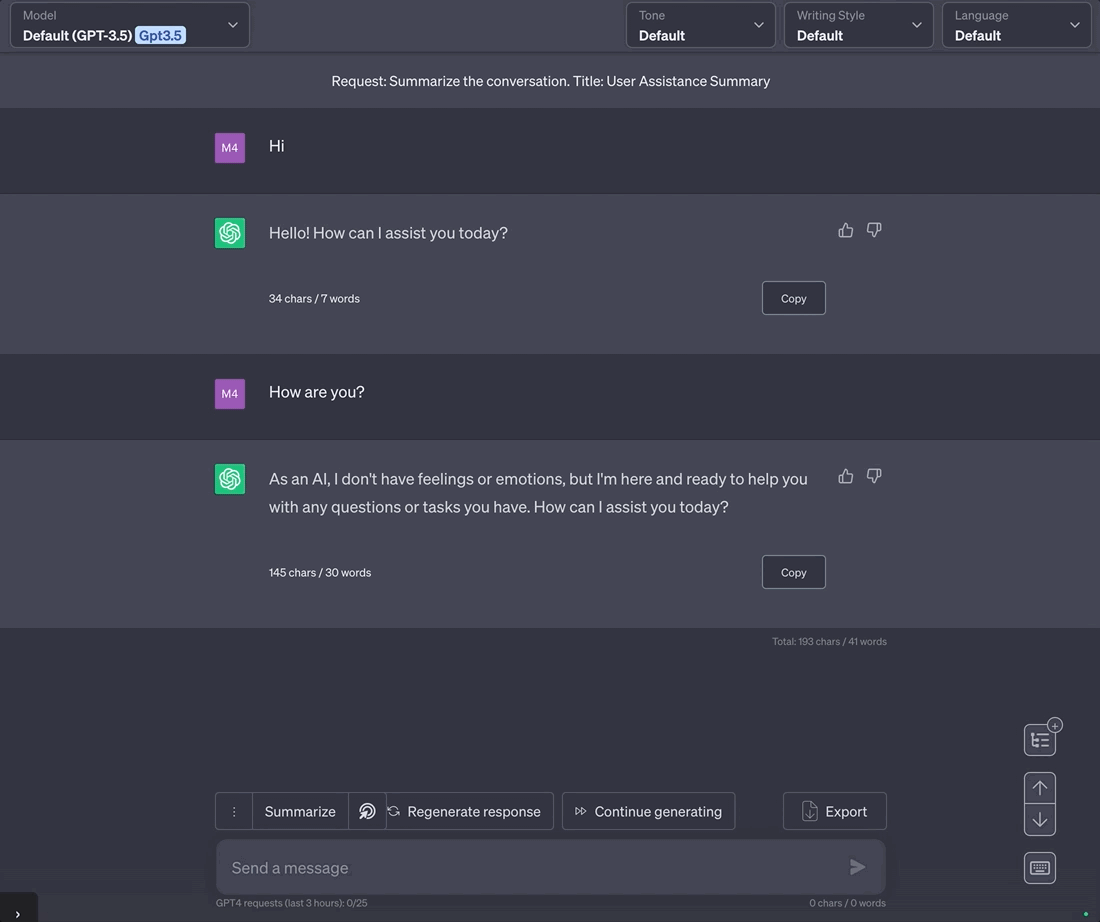Open the Tone dropdown
Screen dimensions: 1100x922
coord(701,25)
